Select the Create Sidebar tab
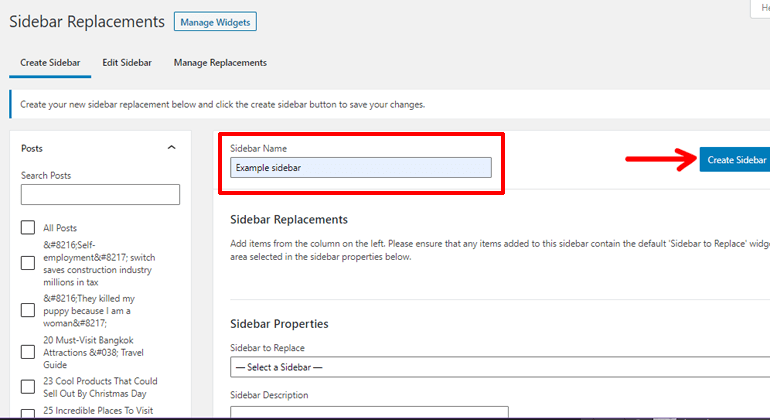770x420 pixels. [x=50, y=63]
